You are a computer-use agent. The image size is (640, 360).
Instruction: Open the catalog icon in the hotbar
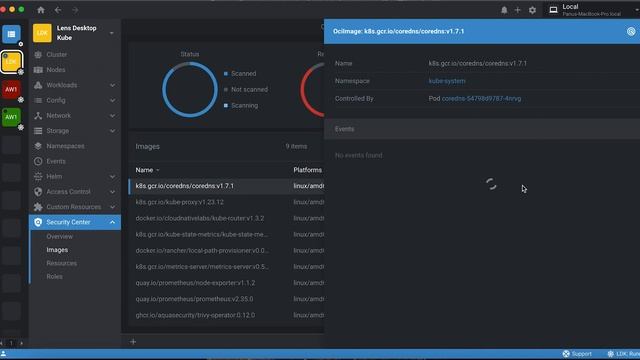[x=11, y=34]
